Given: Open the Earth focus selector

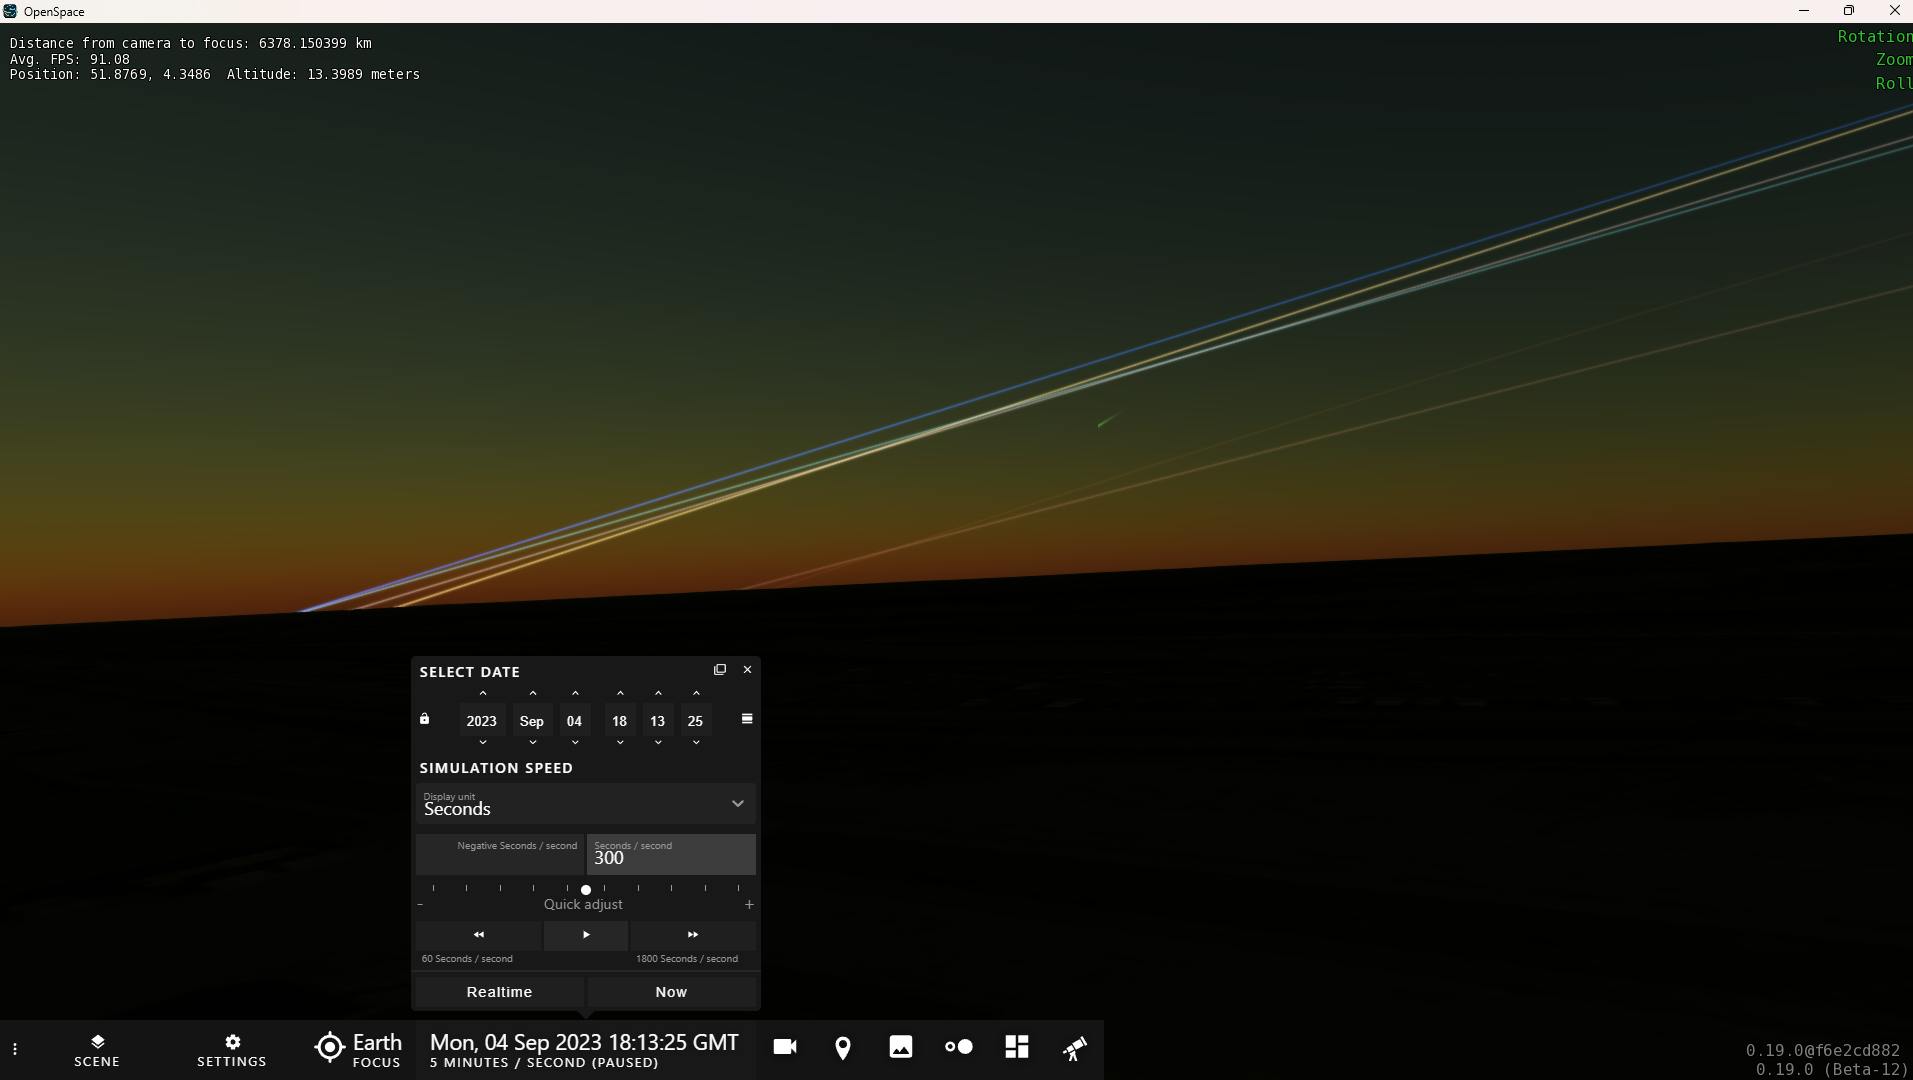Looking at the screenshot, I should (x=358, y=1050).
